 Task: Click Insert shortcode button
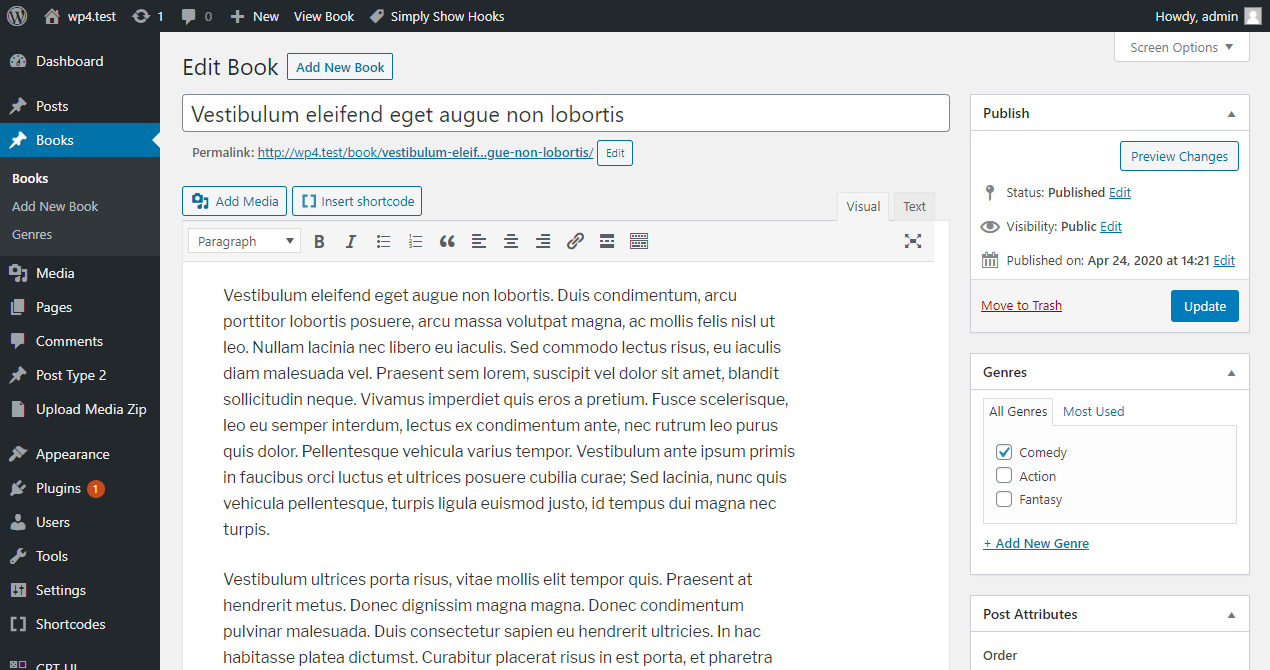pyautogui.click(x=357, y=201)
